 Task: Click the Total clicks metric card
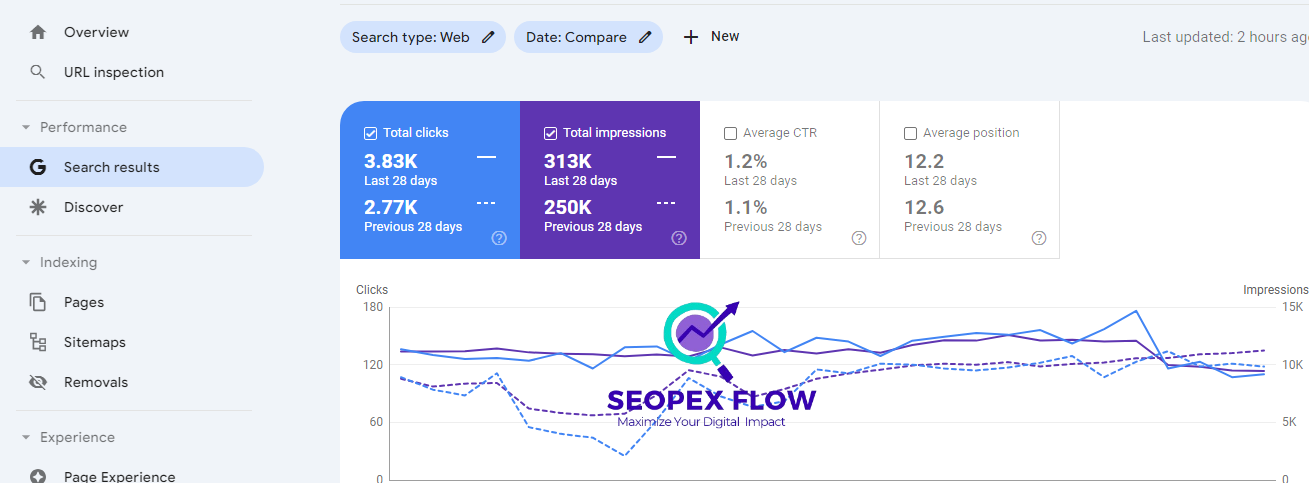click(x=430, y=179)
